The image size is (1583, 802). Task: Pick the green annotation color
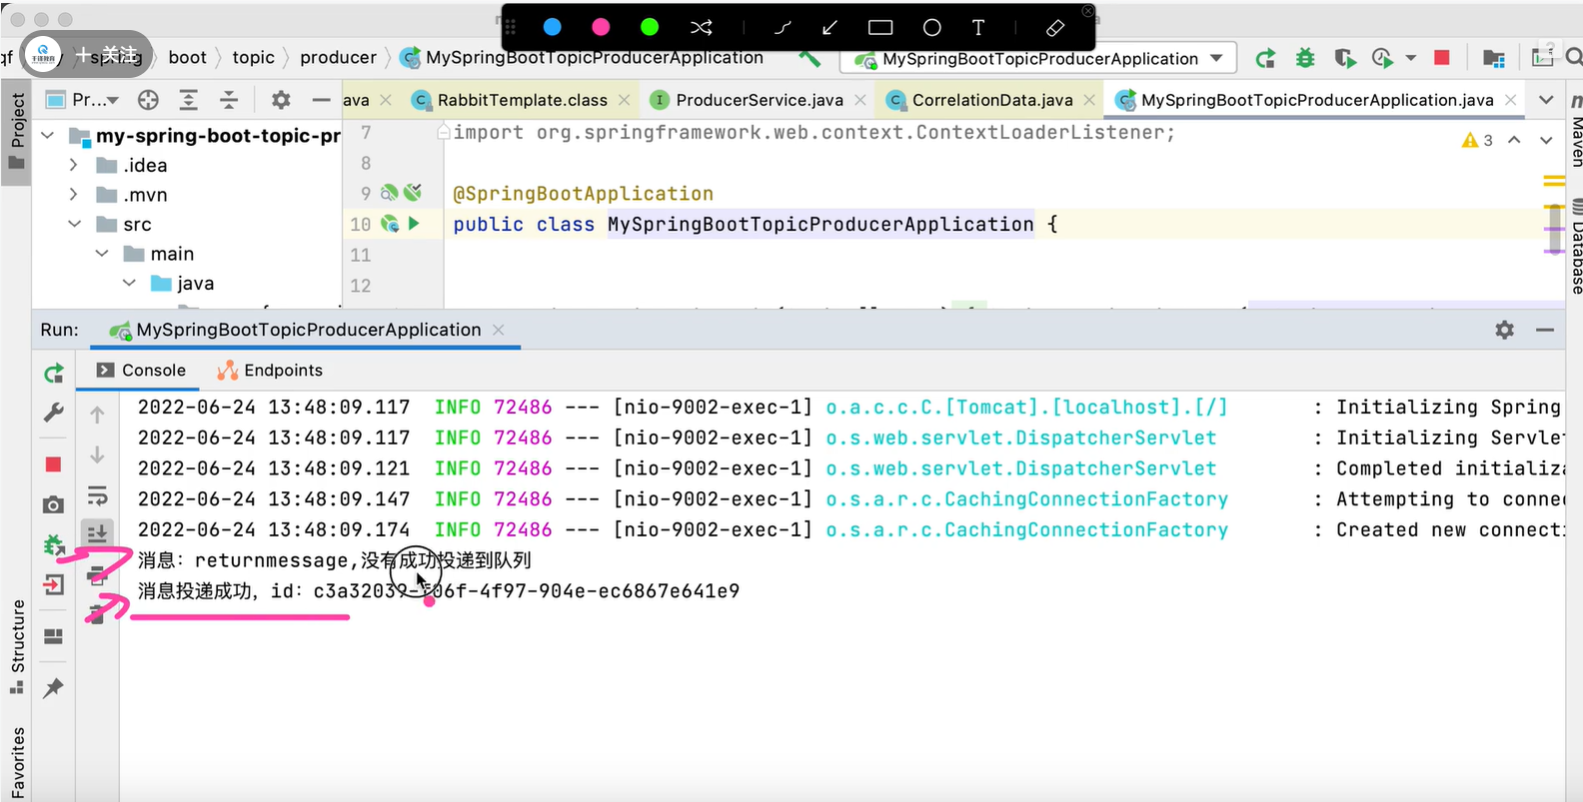pyautogui.click(x=650, y=27)
